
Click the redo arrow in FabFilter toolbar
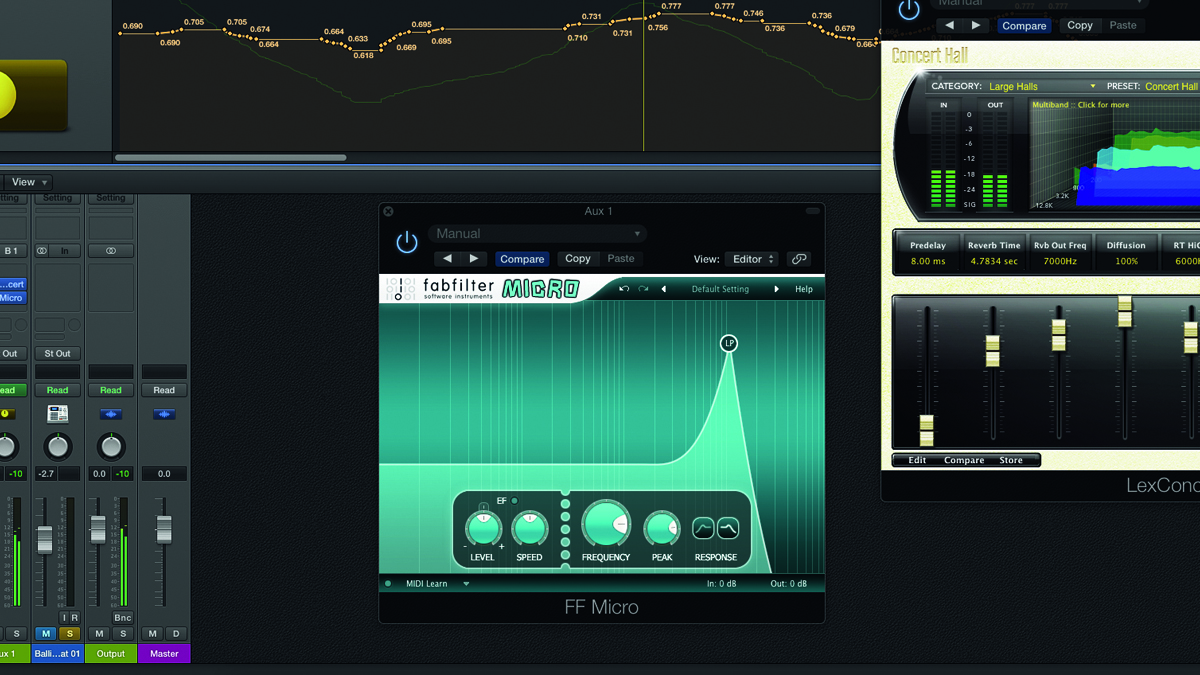click(x=643, y=289)
